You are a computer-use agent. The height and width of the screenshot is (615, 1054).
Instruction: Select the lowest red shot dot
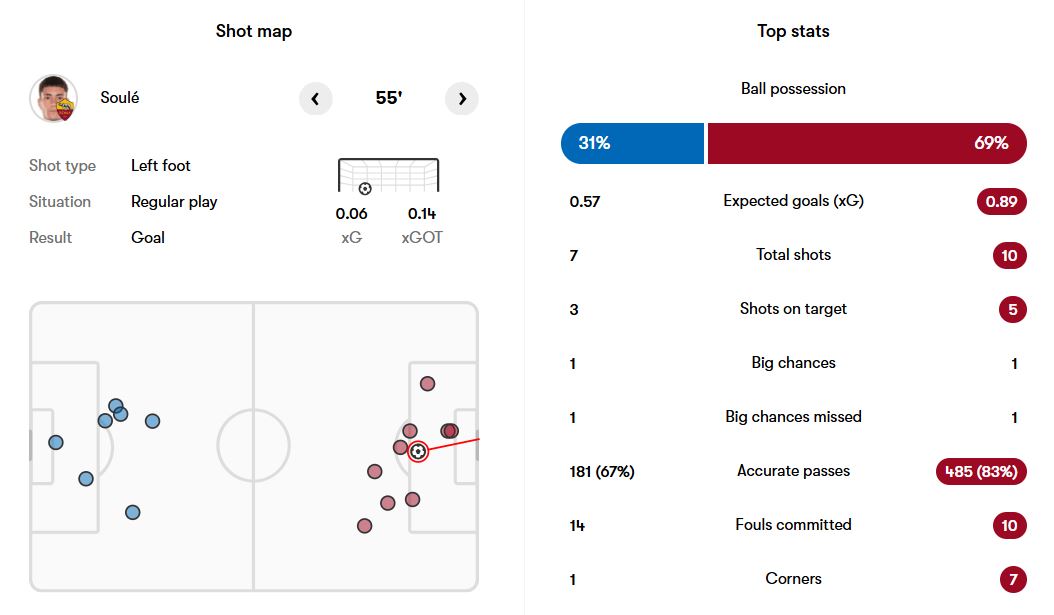(x=365, y=525)
